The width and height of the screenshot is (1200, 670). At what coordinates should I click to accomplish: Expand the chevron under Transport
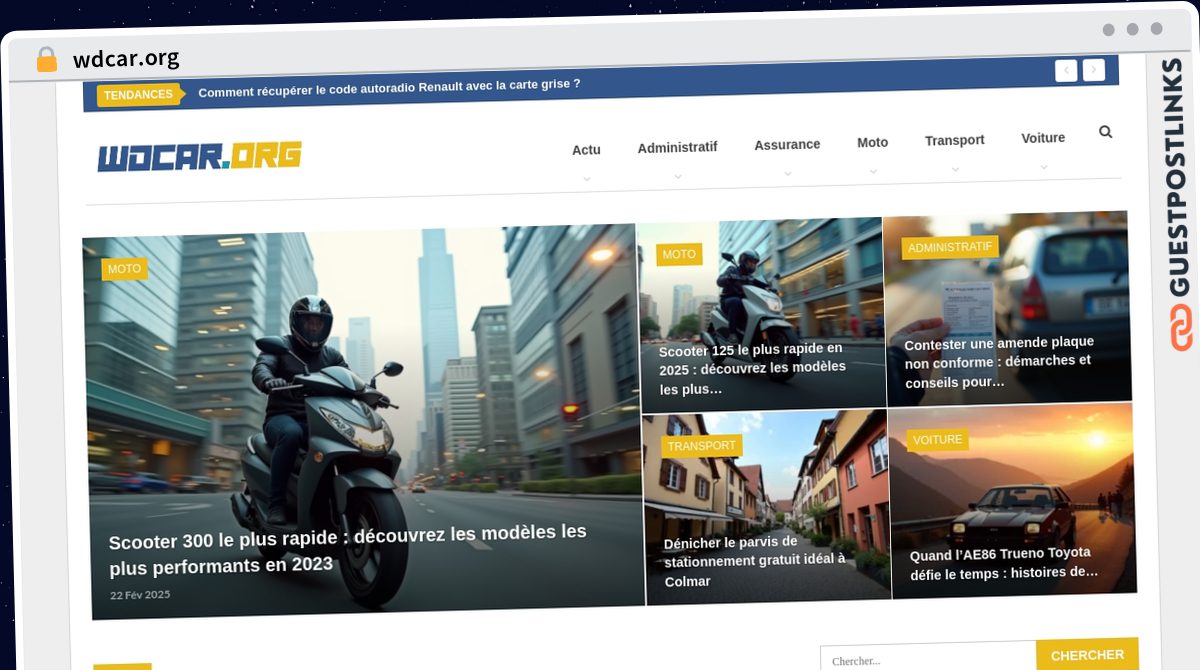coord(955,169)
